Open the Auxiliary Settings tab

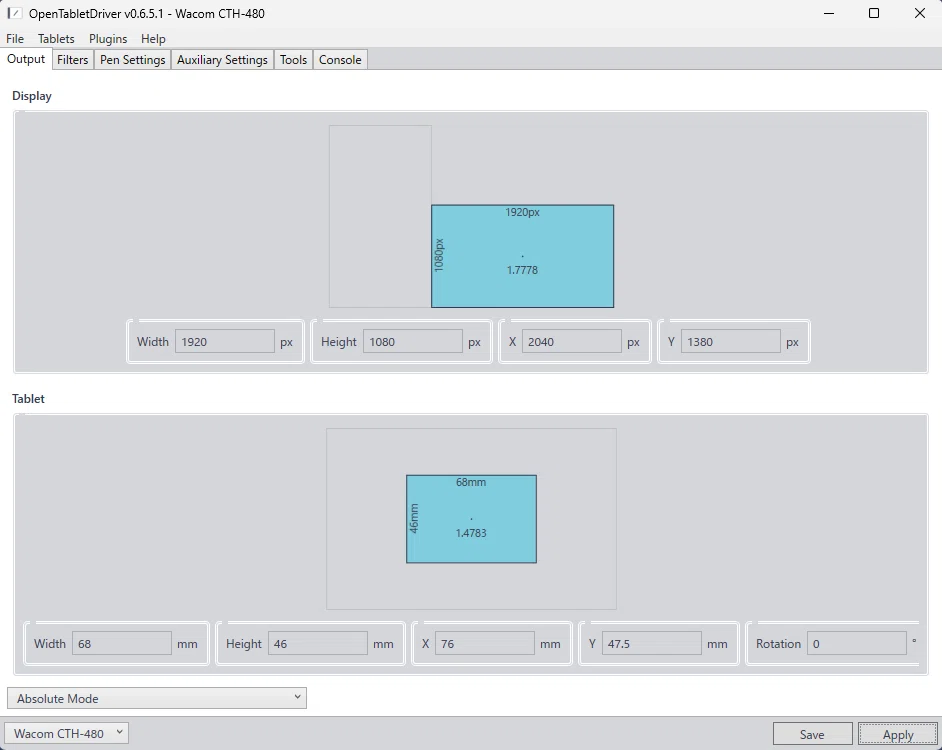click(222, 59)
